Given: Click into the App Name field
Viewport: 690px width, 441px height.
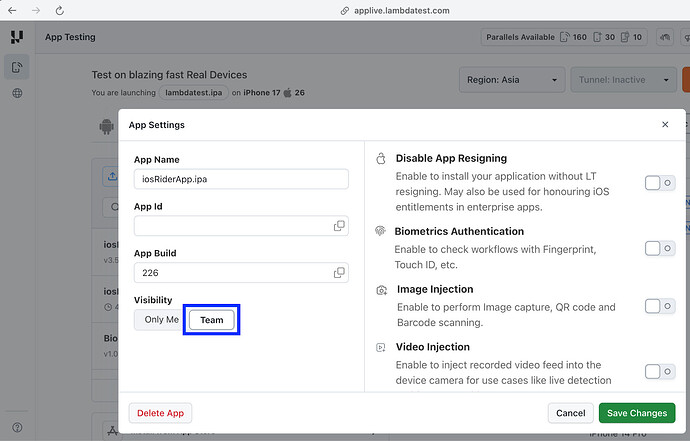Looking at the screenshot, I should pos(241,179).
